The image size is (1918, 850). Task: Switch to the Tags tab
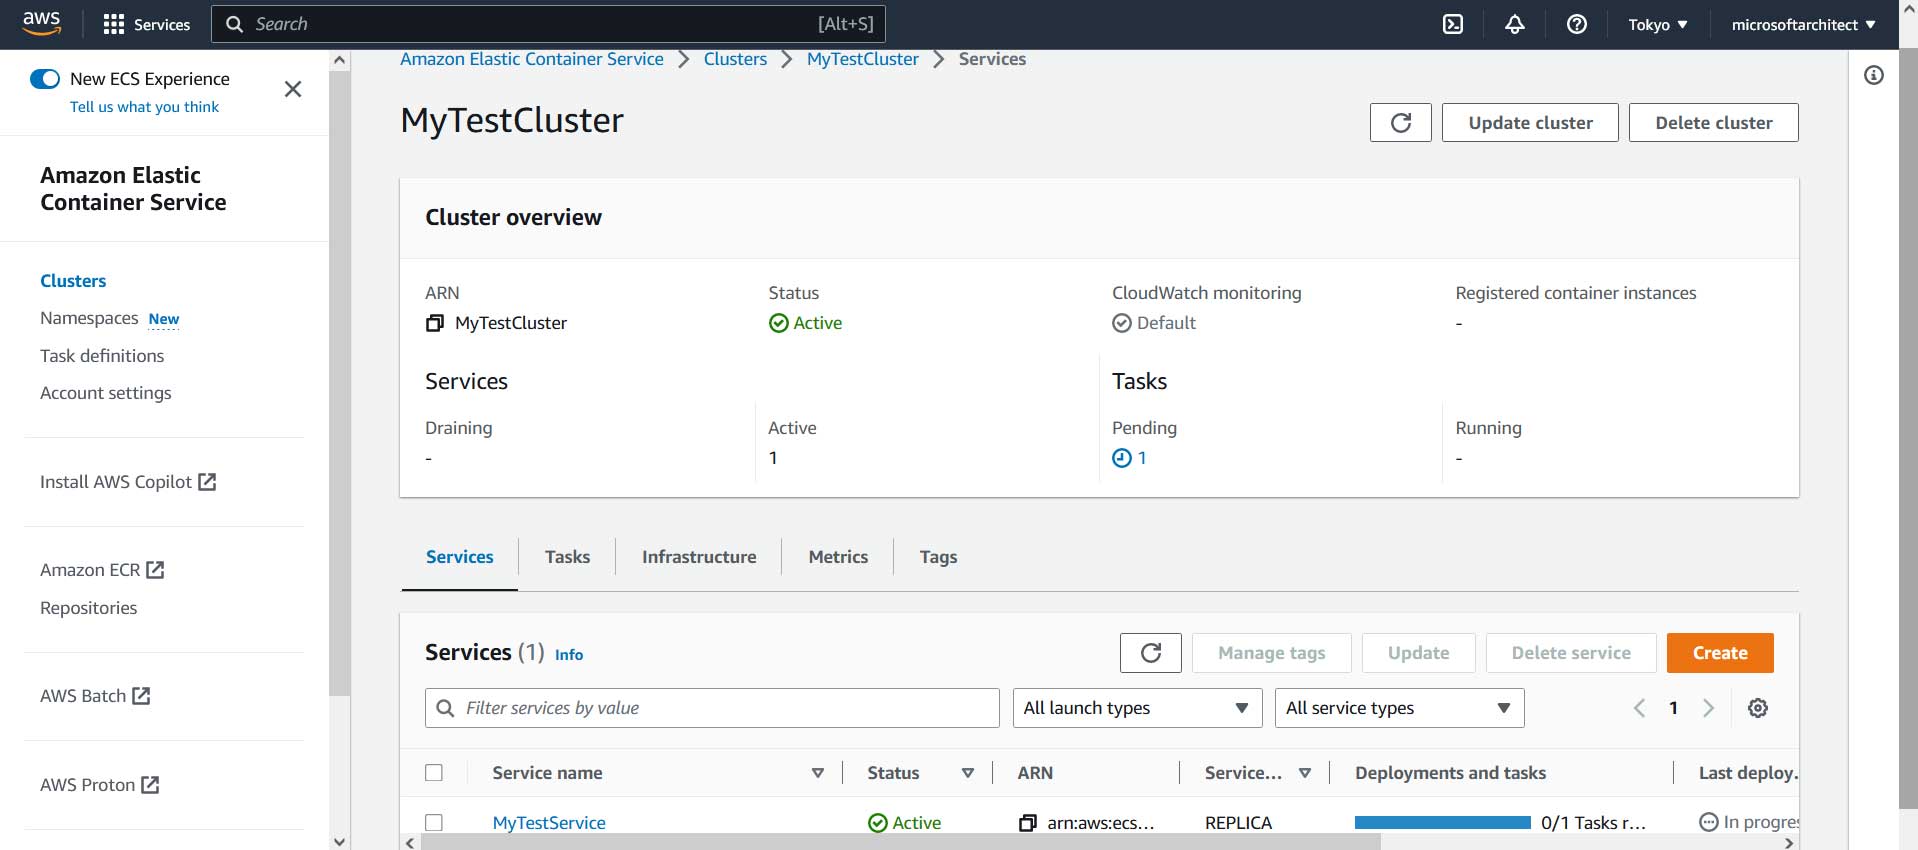(x=938, y=557)
